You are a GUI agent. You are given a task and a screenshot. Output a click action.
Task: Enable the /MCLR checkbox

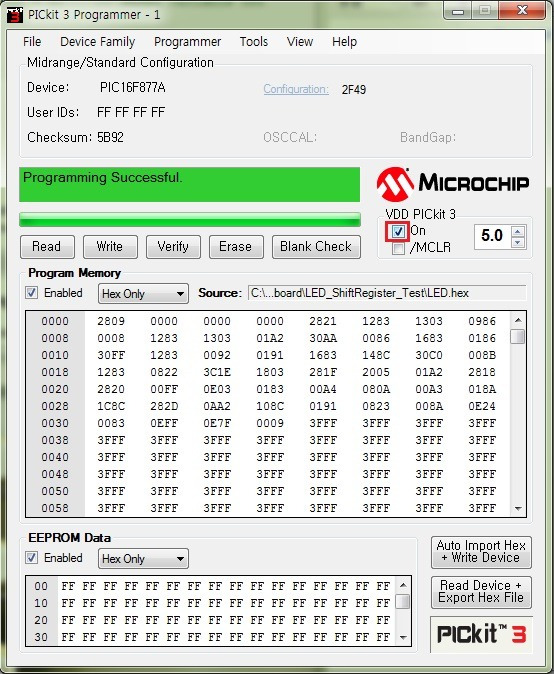tap(398, 248)
